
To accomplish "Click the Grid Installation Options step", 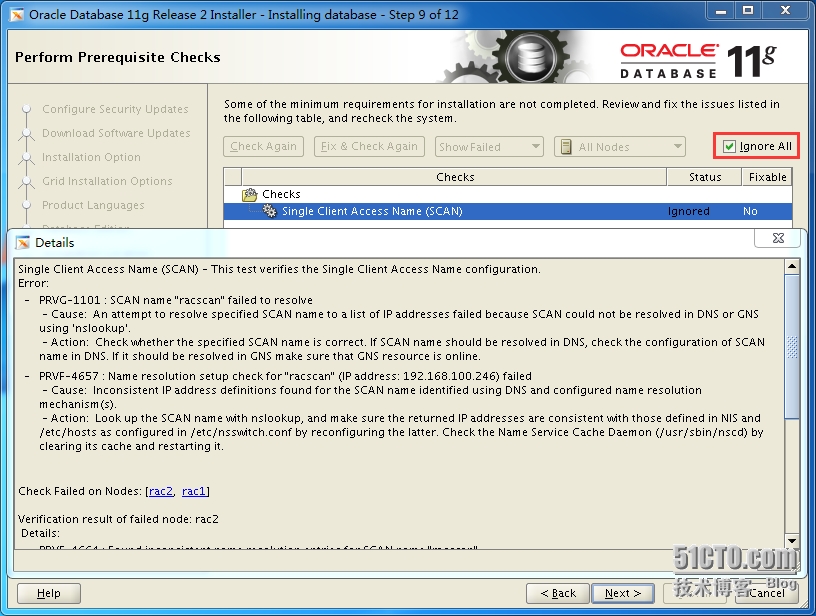I will [x=107, y=181].
